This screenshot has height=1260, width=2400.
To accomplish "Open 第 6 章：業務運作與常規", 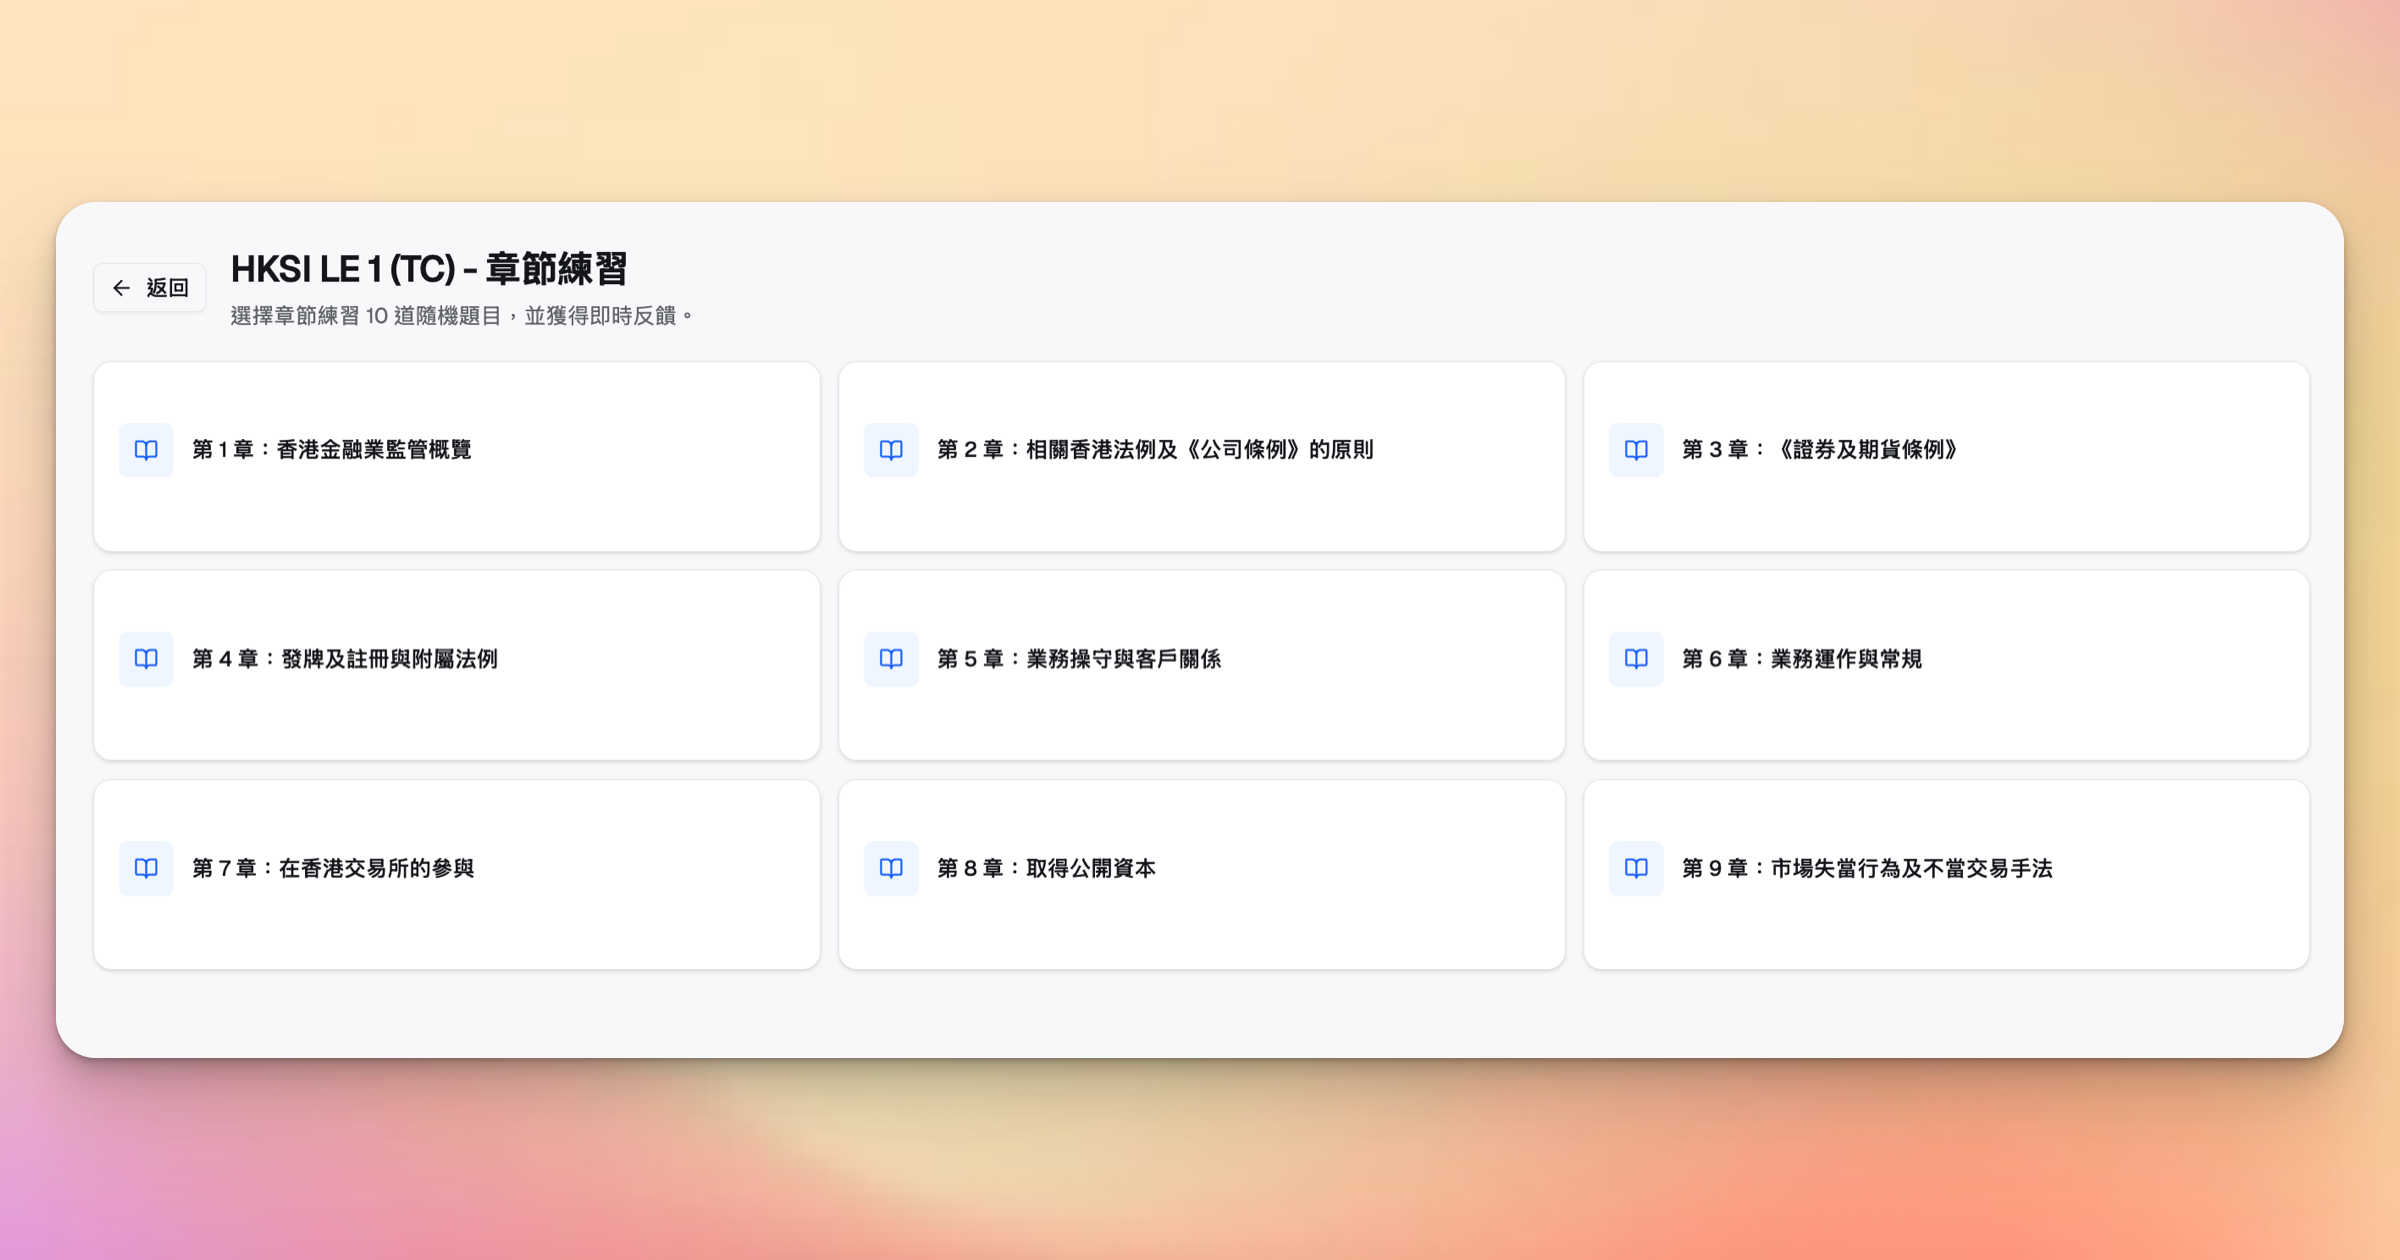I will (1947, 666).
